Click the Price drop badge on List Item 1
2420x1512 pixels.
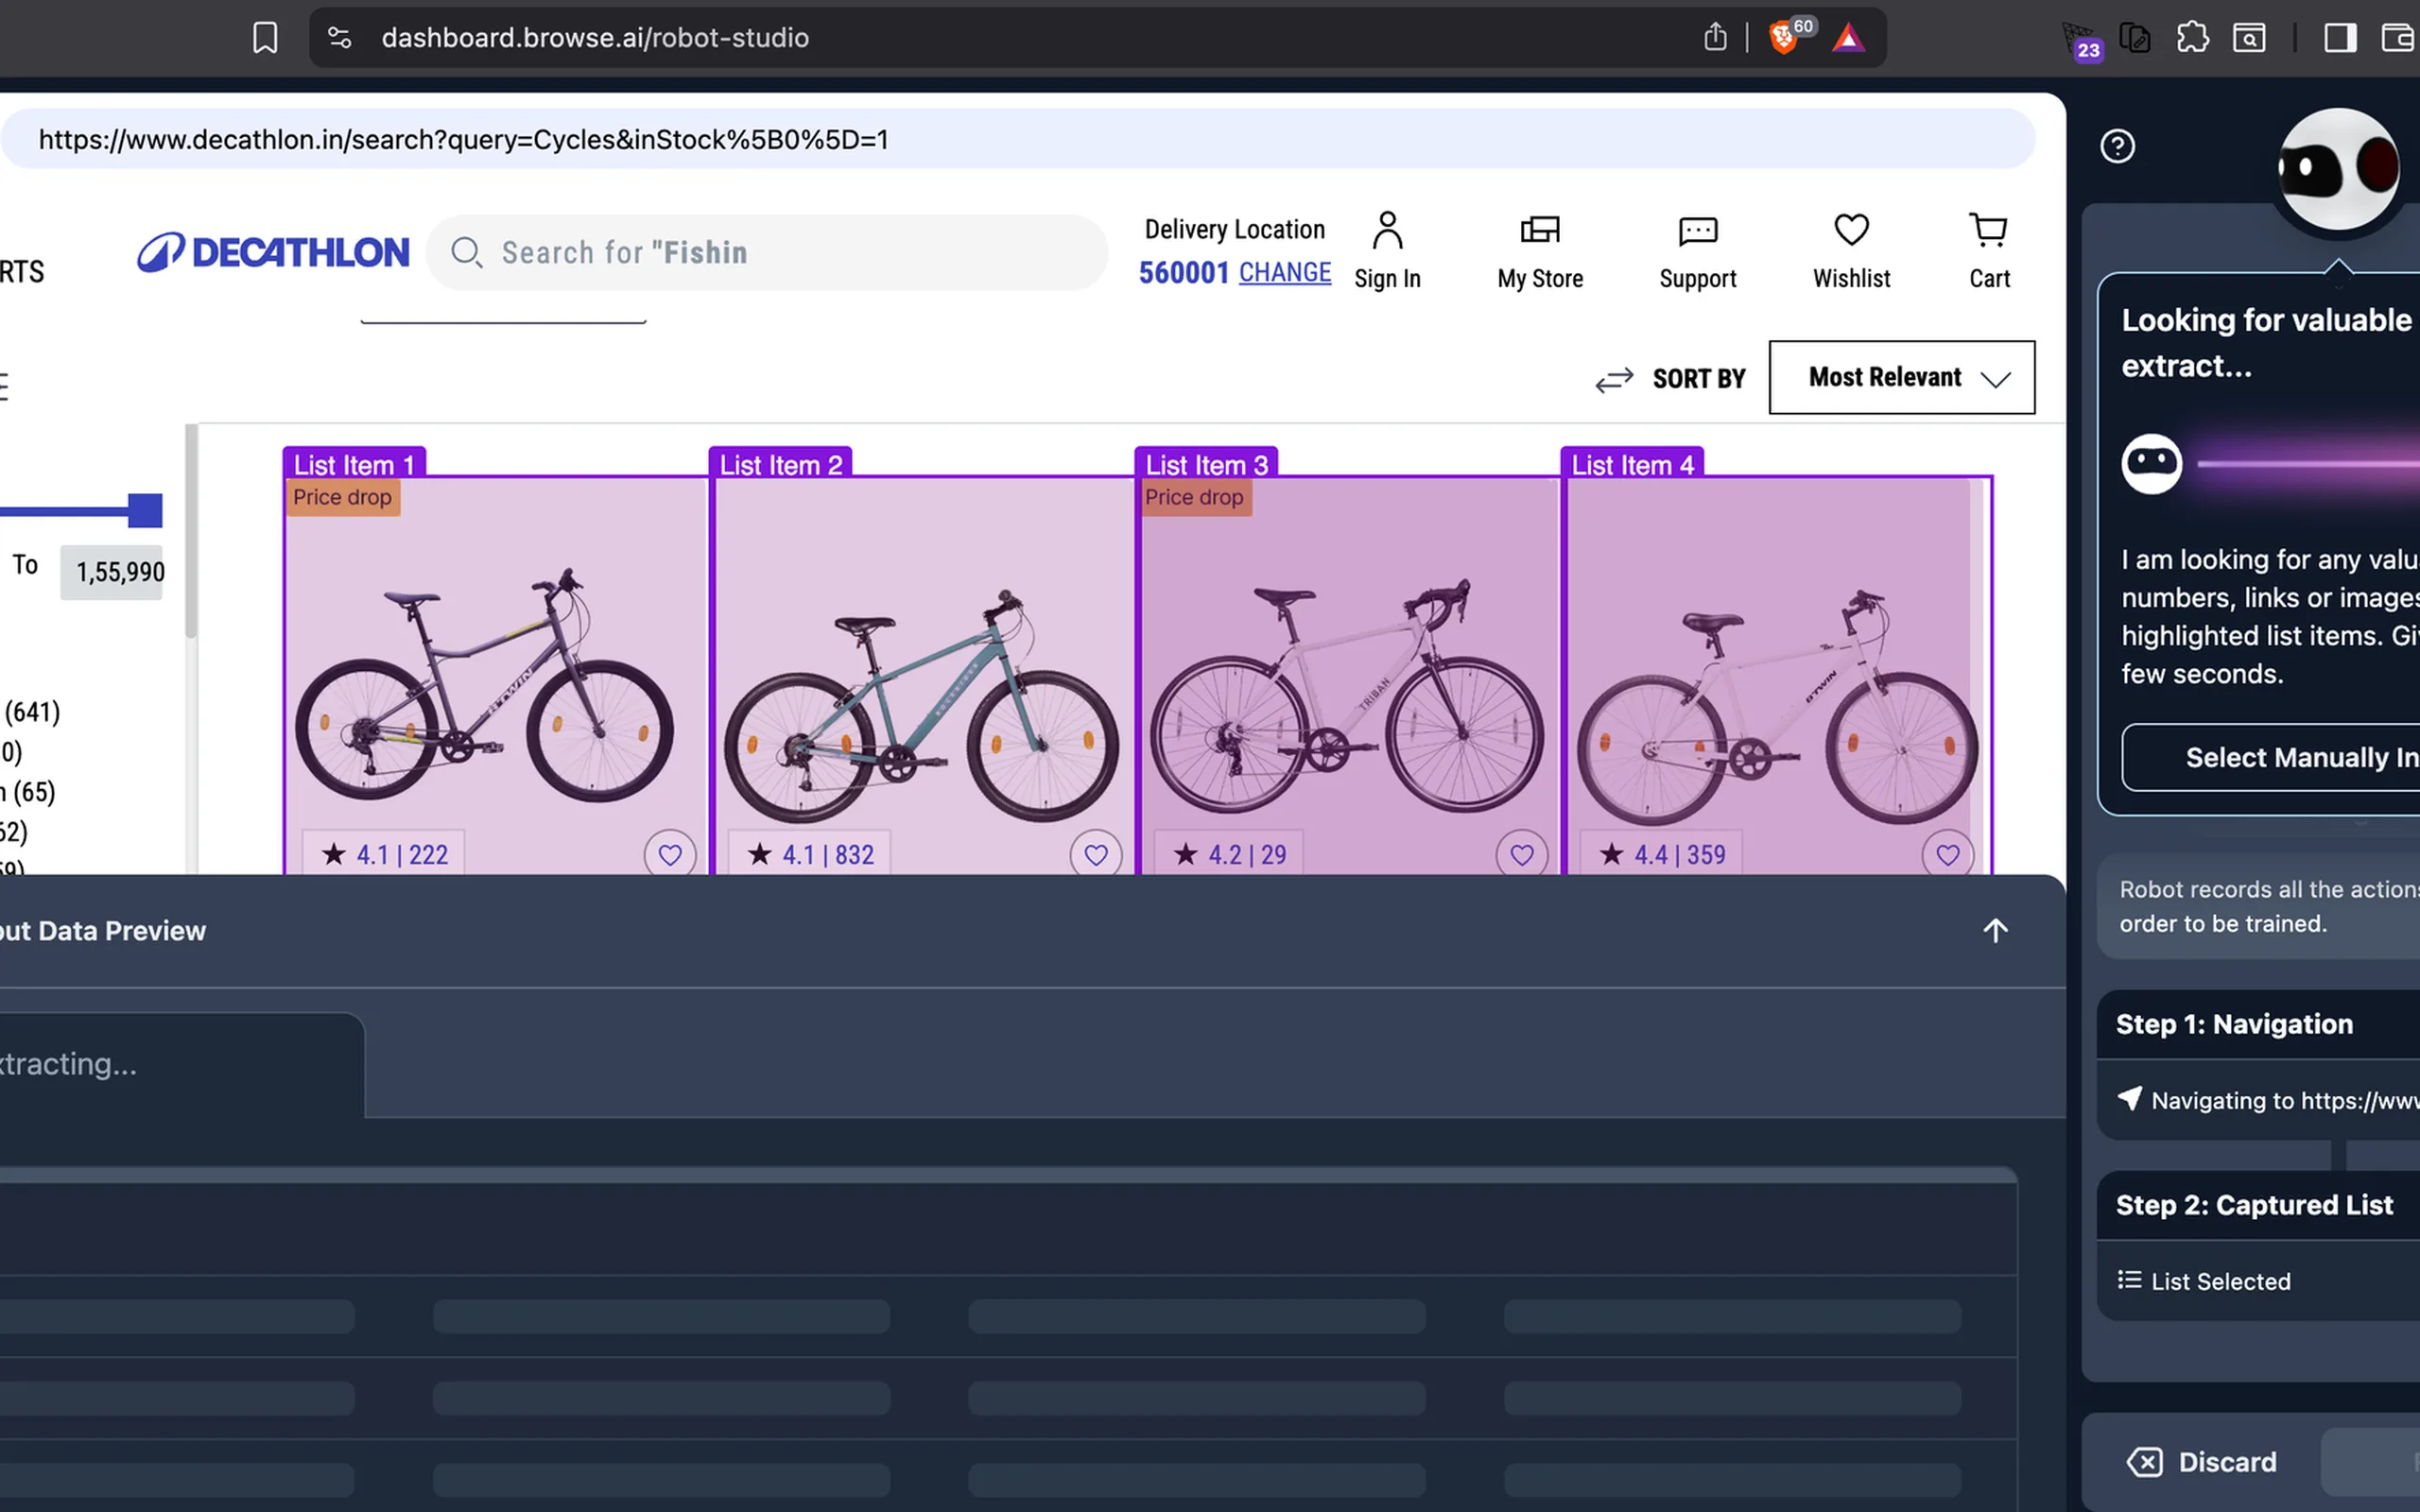pyautogui.click(x=343, y=497)
